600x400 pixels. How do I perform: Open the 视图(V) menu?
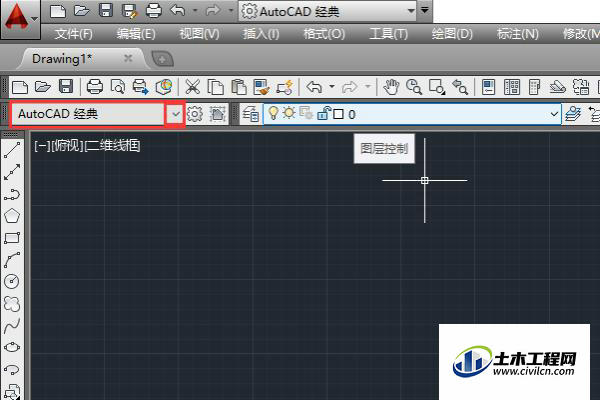(199, 34)
